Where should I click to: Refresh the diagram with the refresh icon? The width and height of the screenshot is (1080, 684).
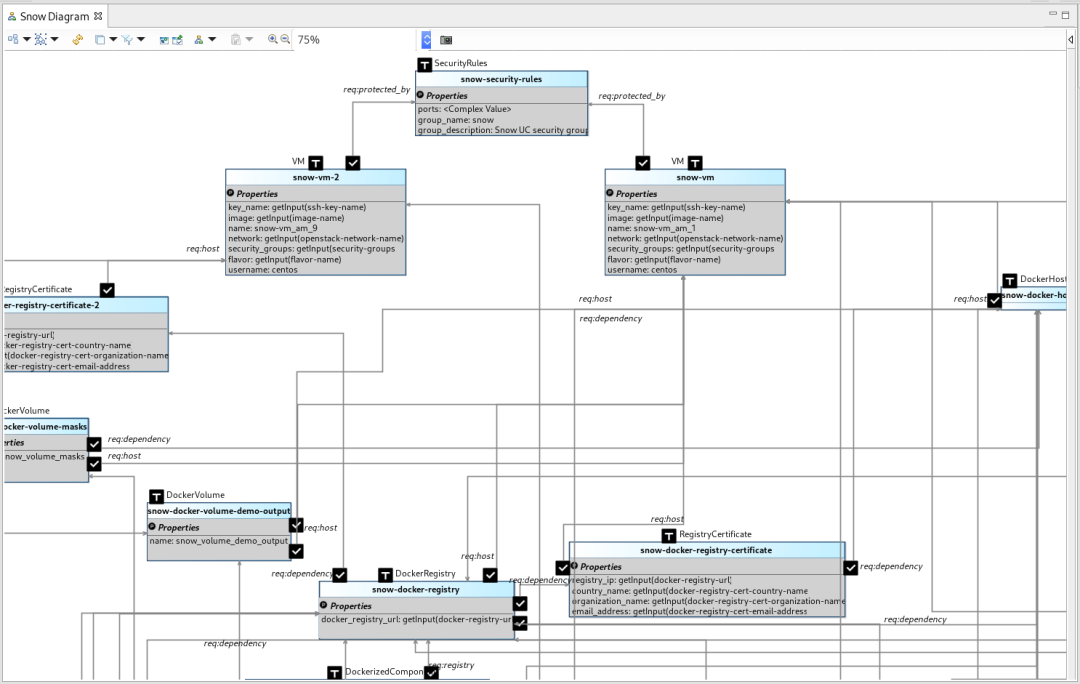pos(76,39)
